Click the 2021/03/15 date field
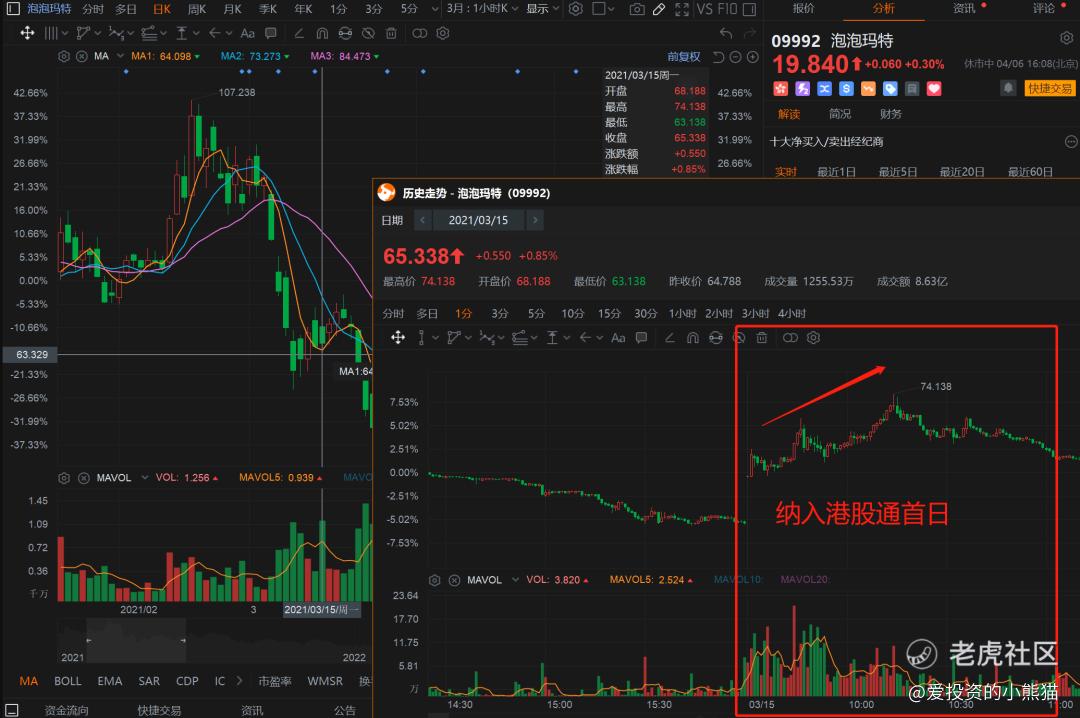The height and width of the screenshot is (718, 1080). tap(478, 220)
